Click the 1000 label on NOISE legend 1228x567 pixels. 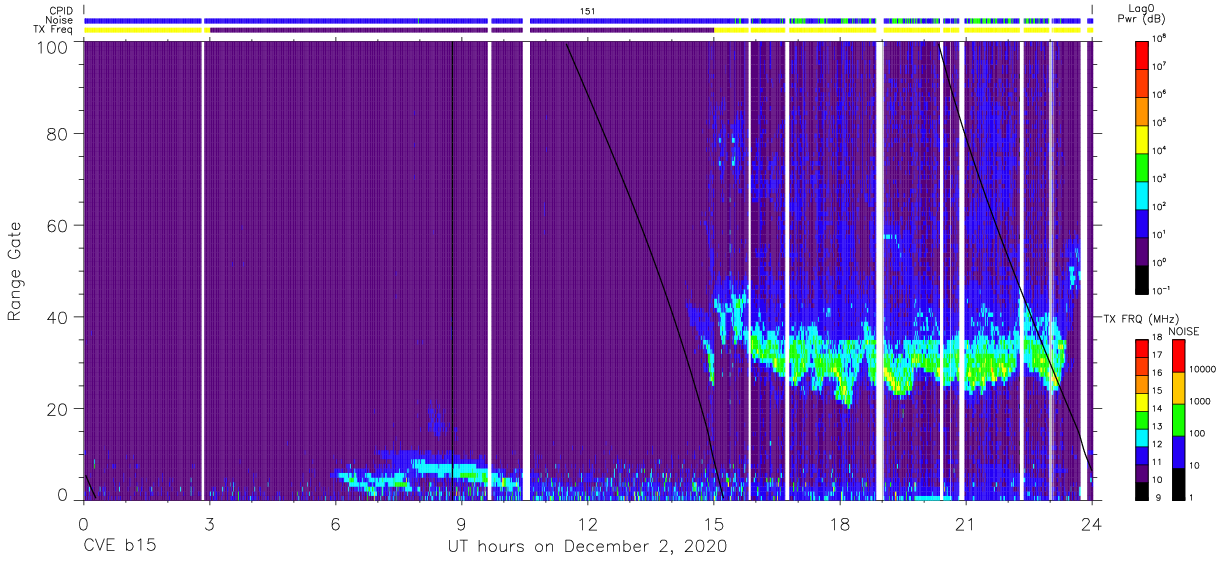pos(1201,402)
